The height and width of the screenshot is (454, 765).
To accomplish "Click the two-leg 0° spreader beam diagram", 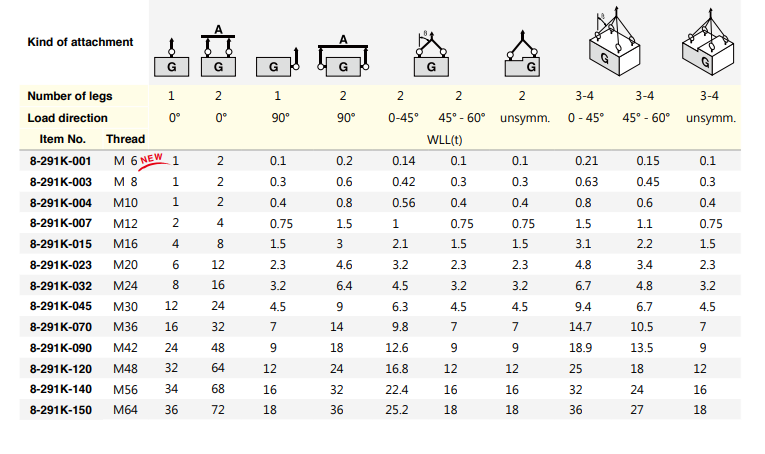I will (218, 51).
